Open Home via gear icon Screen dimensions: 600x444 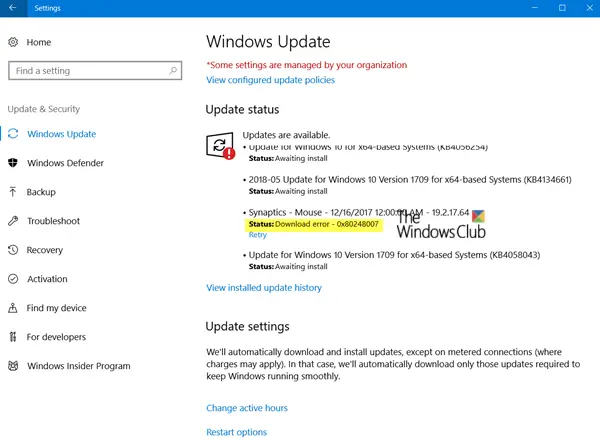13,42
